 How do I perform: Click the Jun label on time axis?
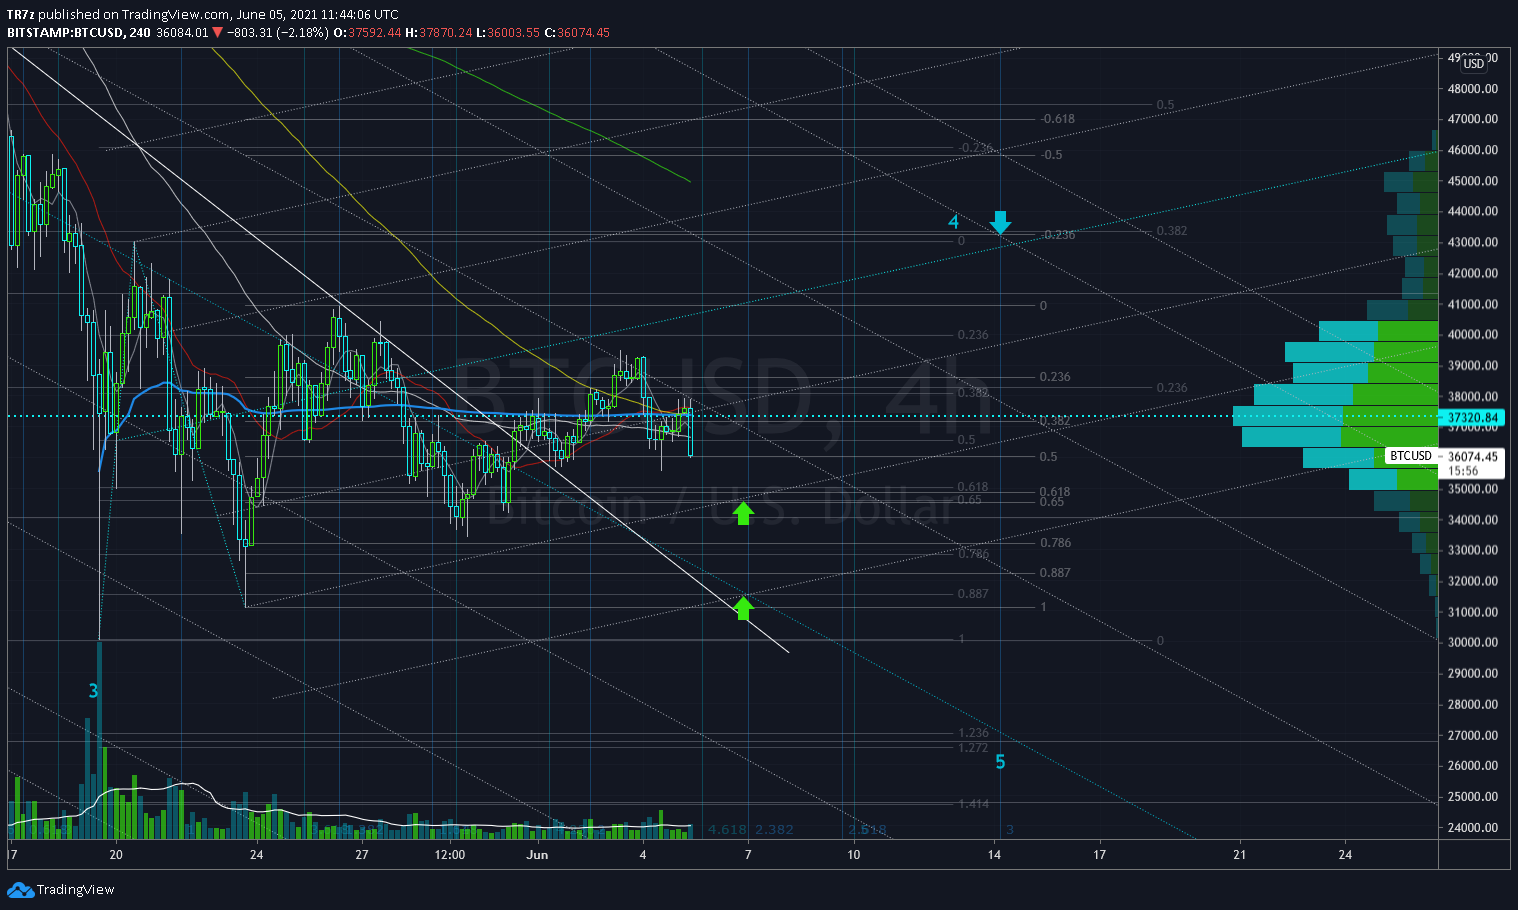538,855
